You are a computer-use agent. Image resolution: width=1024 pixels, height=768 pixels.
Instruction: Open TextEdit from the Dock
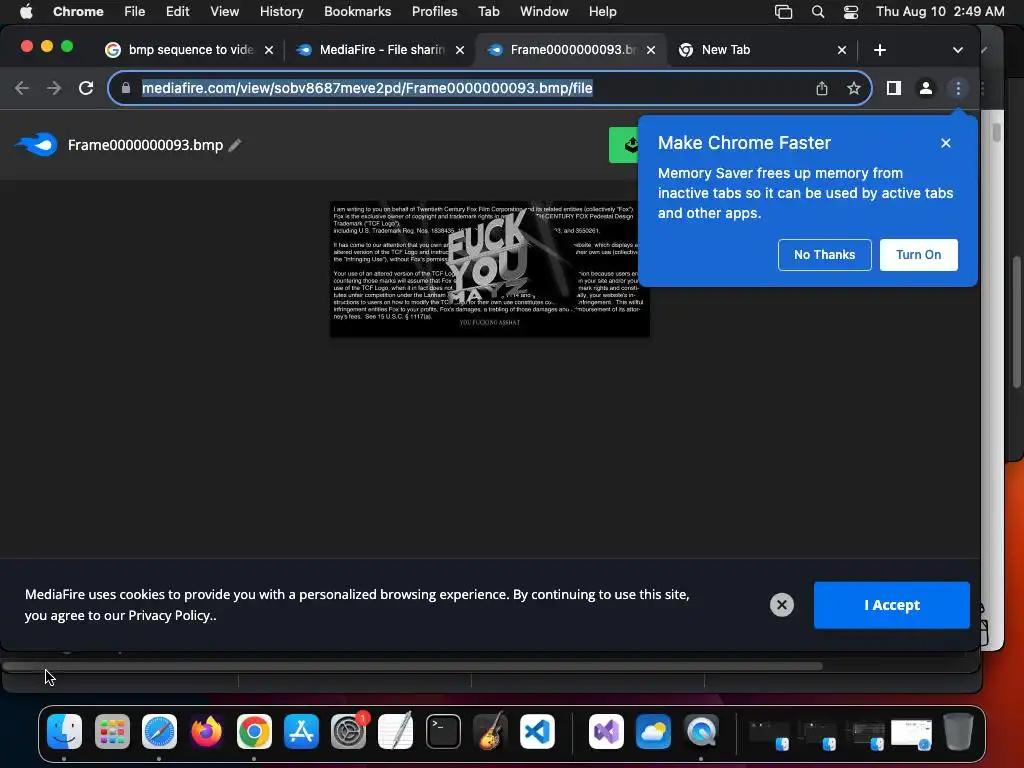(396, 731)
